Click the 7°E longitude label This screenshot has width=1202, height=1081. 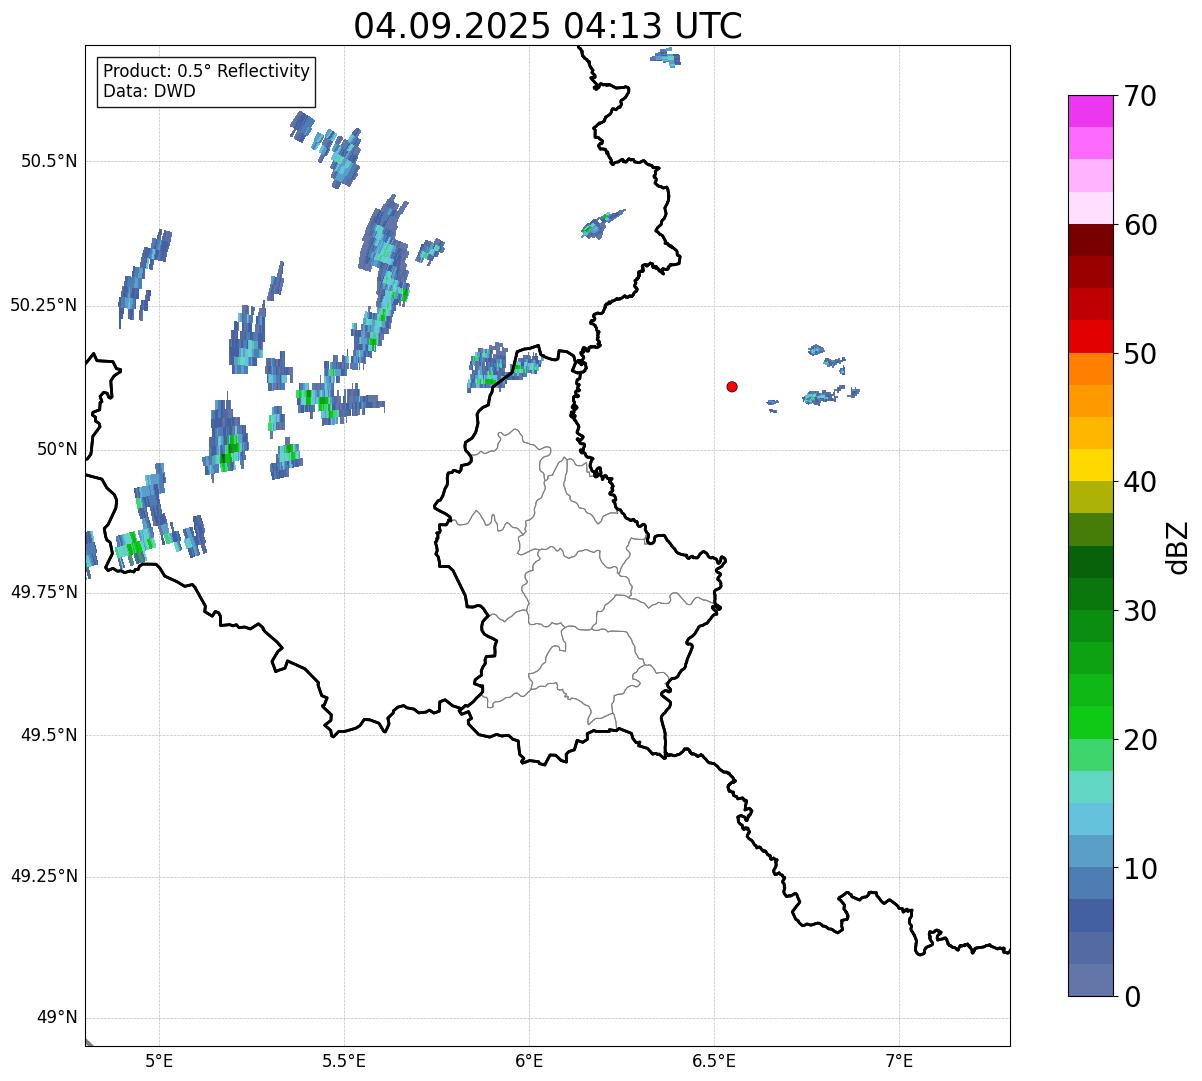point(899,1061)
